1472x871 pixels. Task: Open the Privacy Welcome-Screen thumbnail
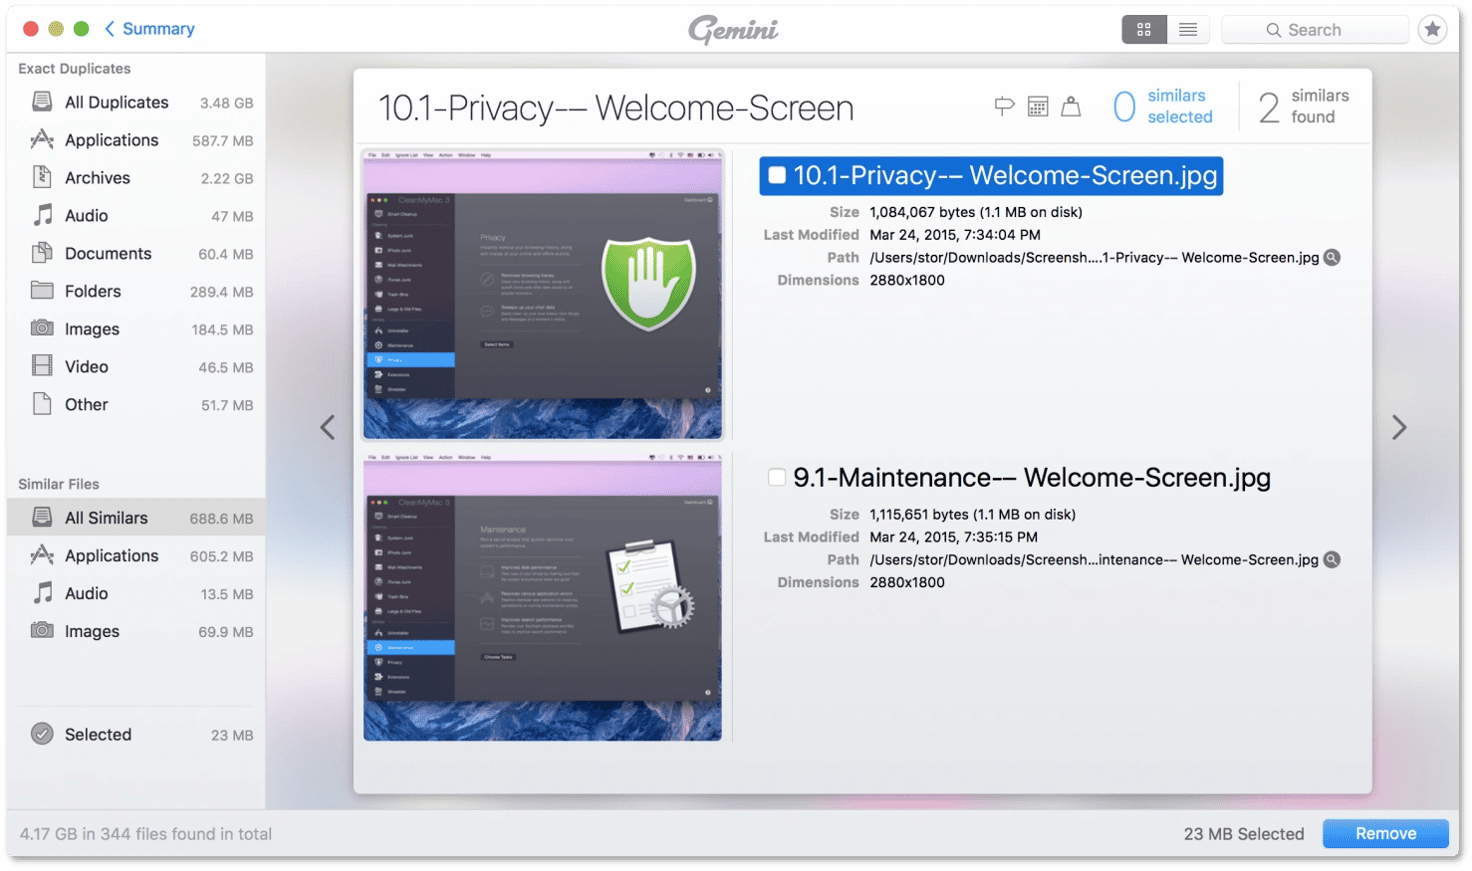click(x=543, y=294)
